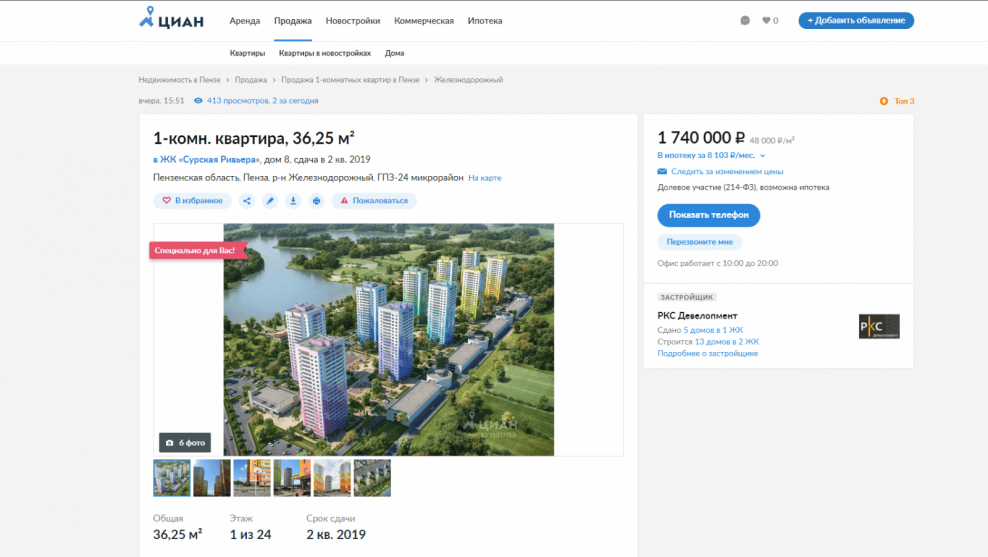Click the РКС Девелопмент developer name
Screen dimensions: 988x557
697,316
